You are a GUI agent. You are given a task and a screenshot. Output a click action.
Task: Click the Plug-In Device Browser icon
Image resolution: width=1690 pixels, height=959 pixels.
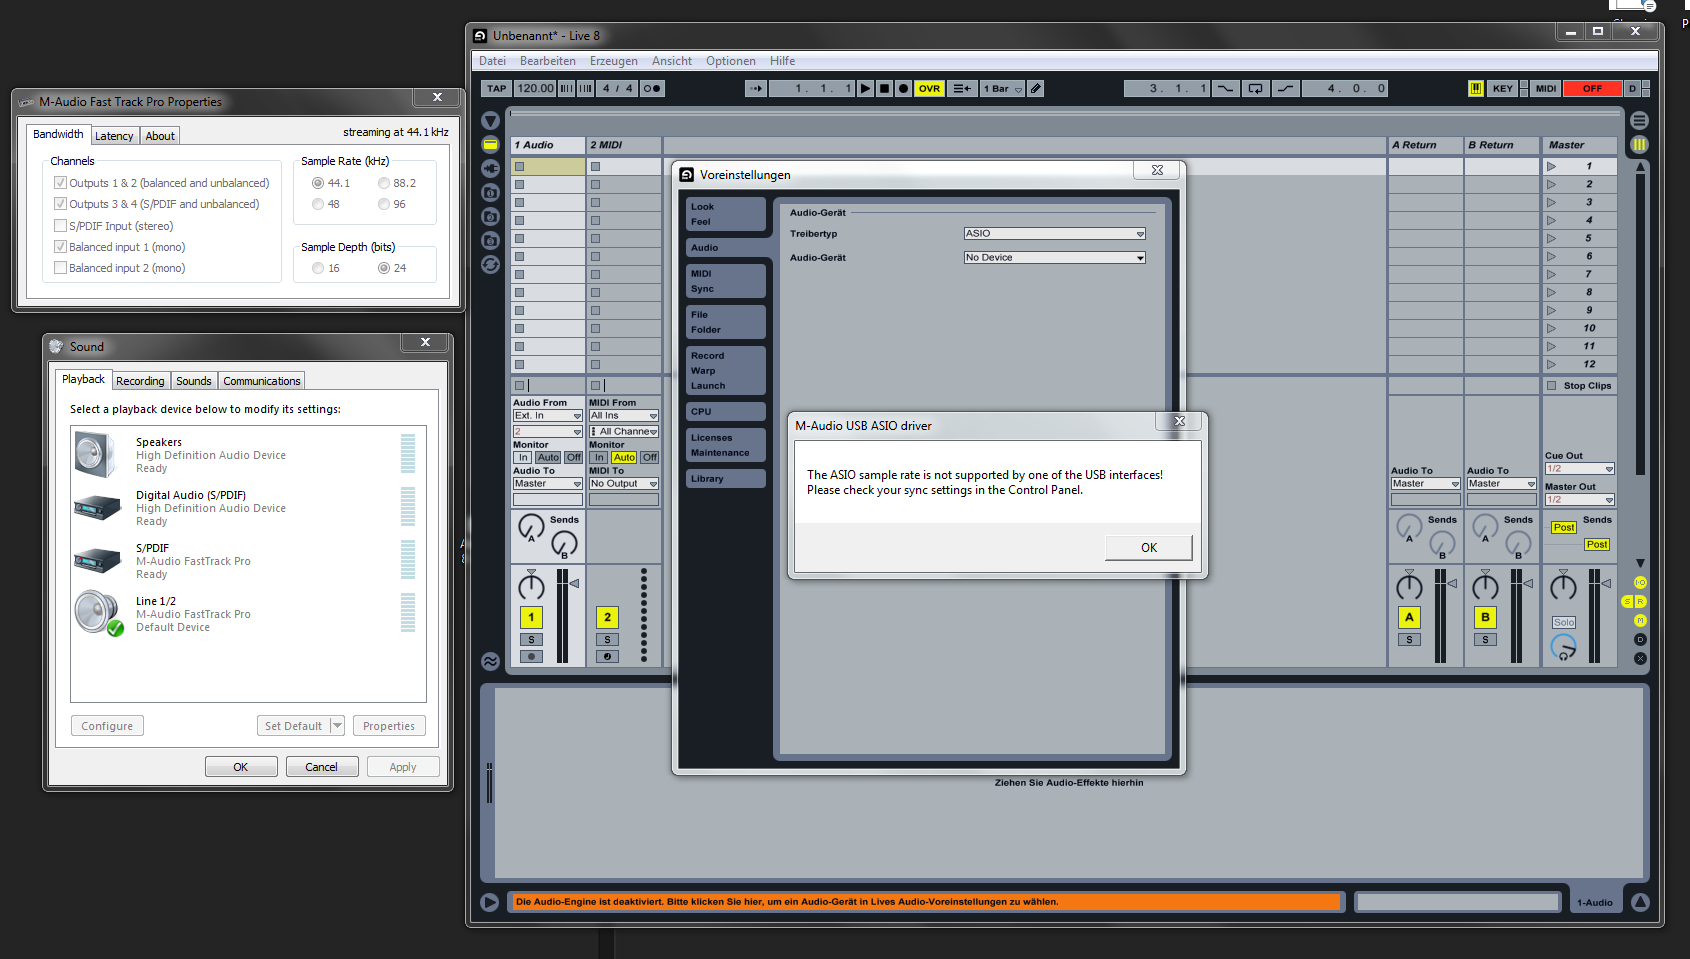[490, 168]
